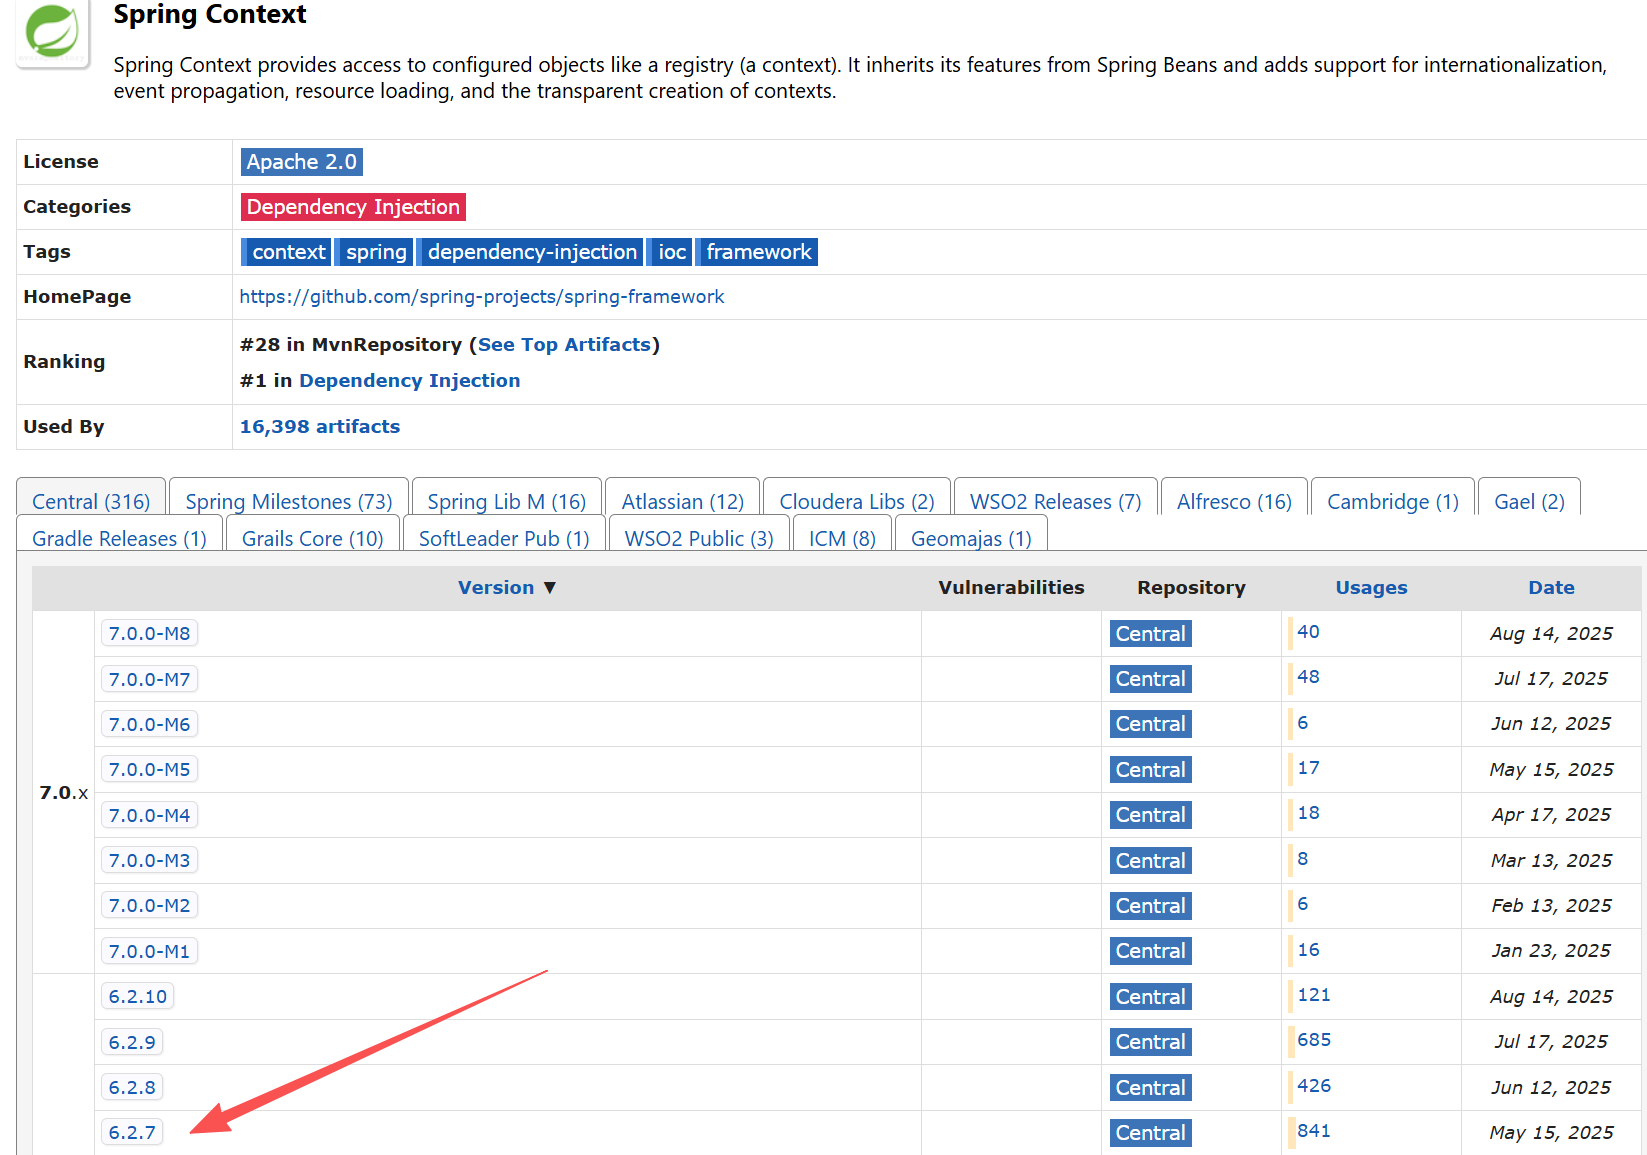Open version 6.2.8
This screenshot has height=1155, width=1647.
pos(132,1087)
